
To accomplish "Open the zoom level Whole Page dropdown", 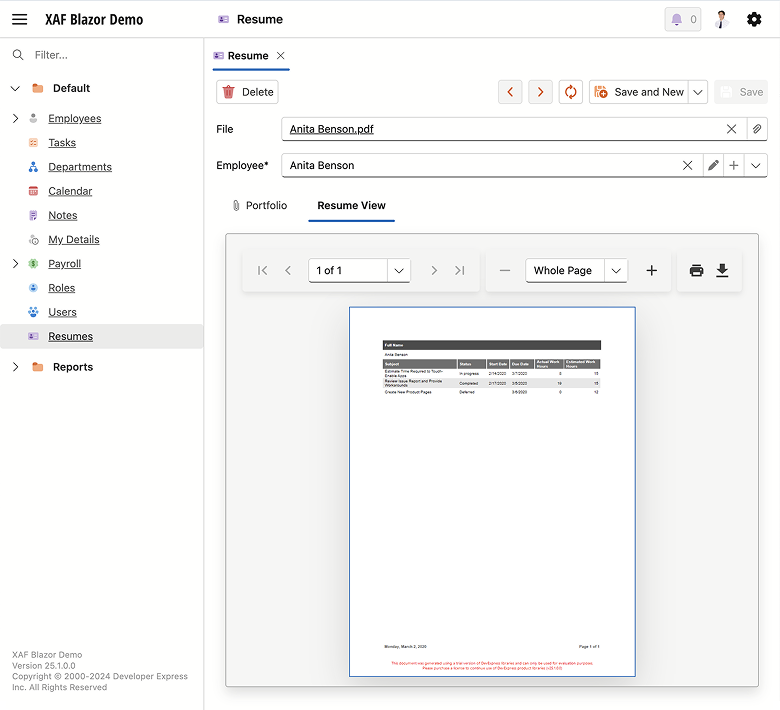I will (x=616, y=270).
